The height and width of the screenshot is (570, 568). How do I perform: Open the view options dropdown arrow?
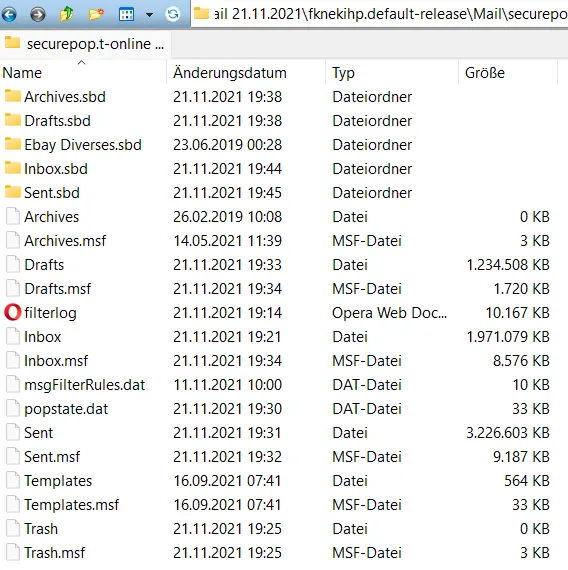pos(149,15)
